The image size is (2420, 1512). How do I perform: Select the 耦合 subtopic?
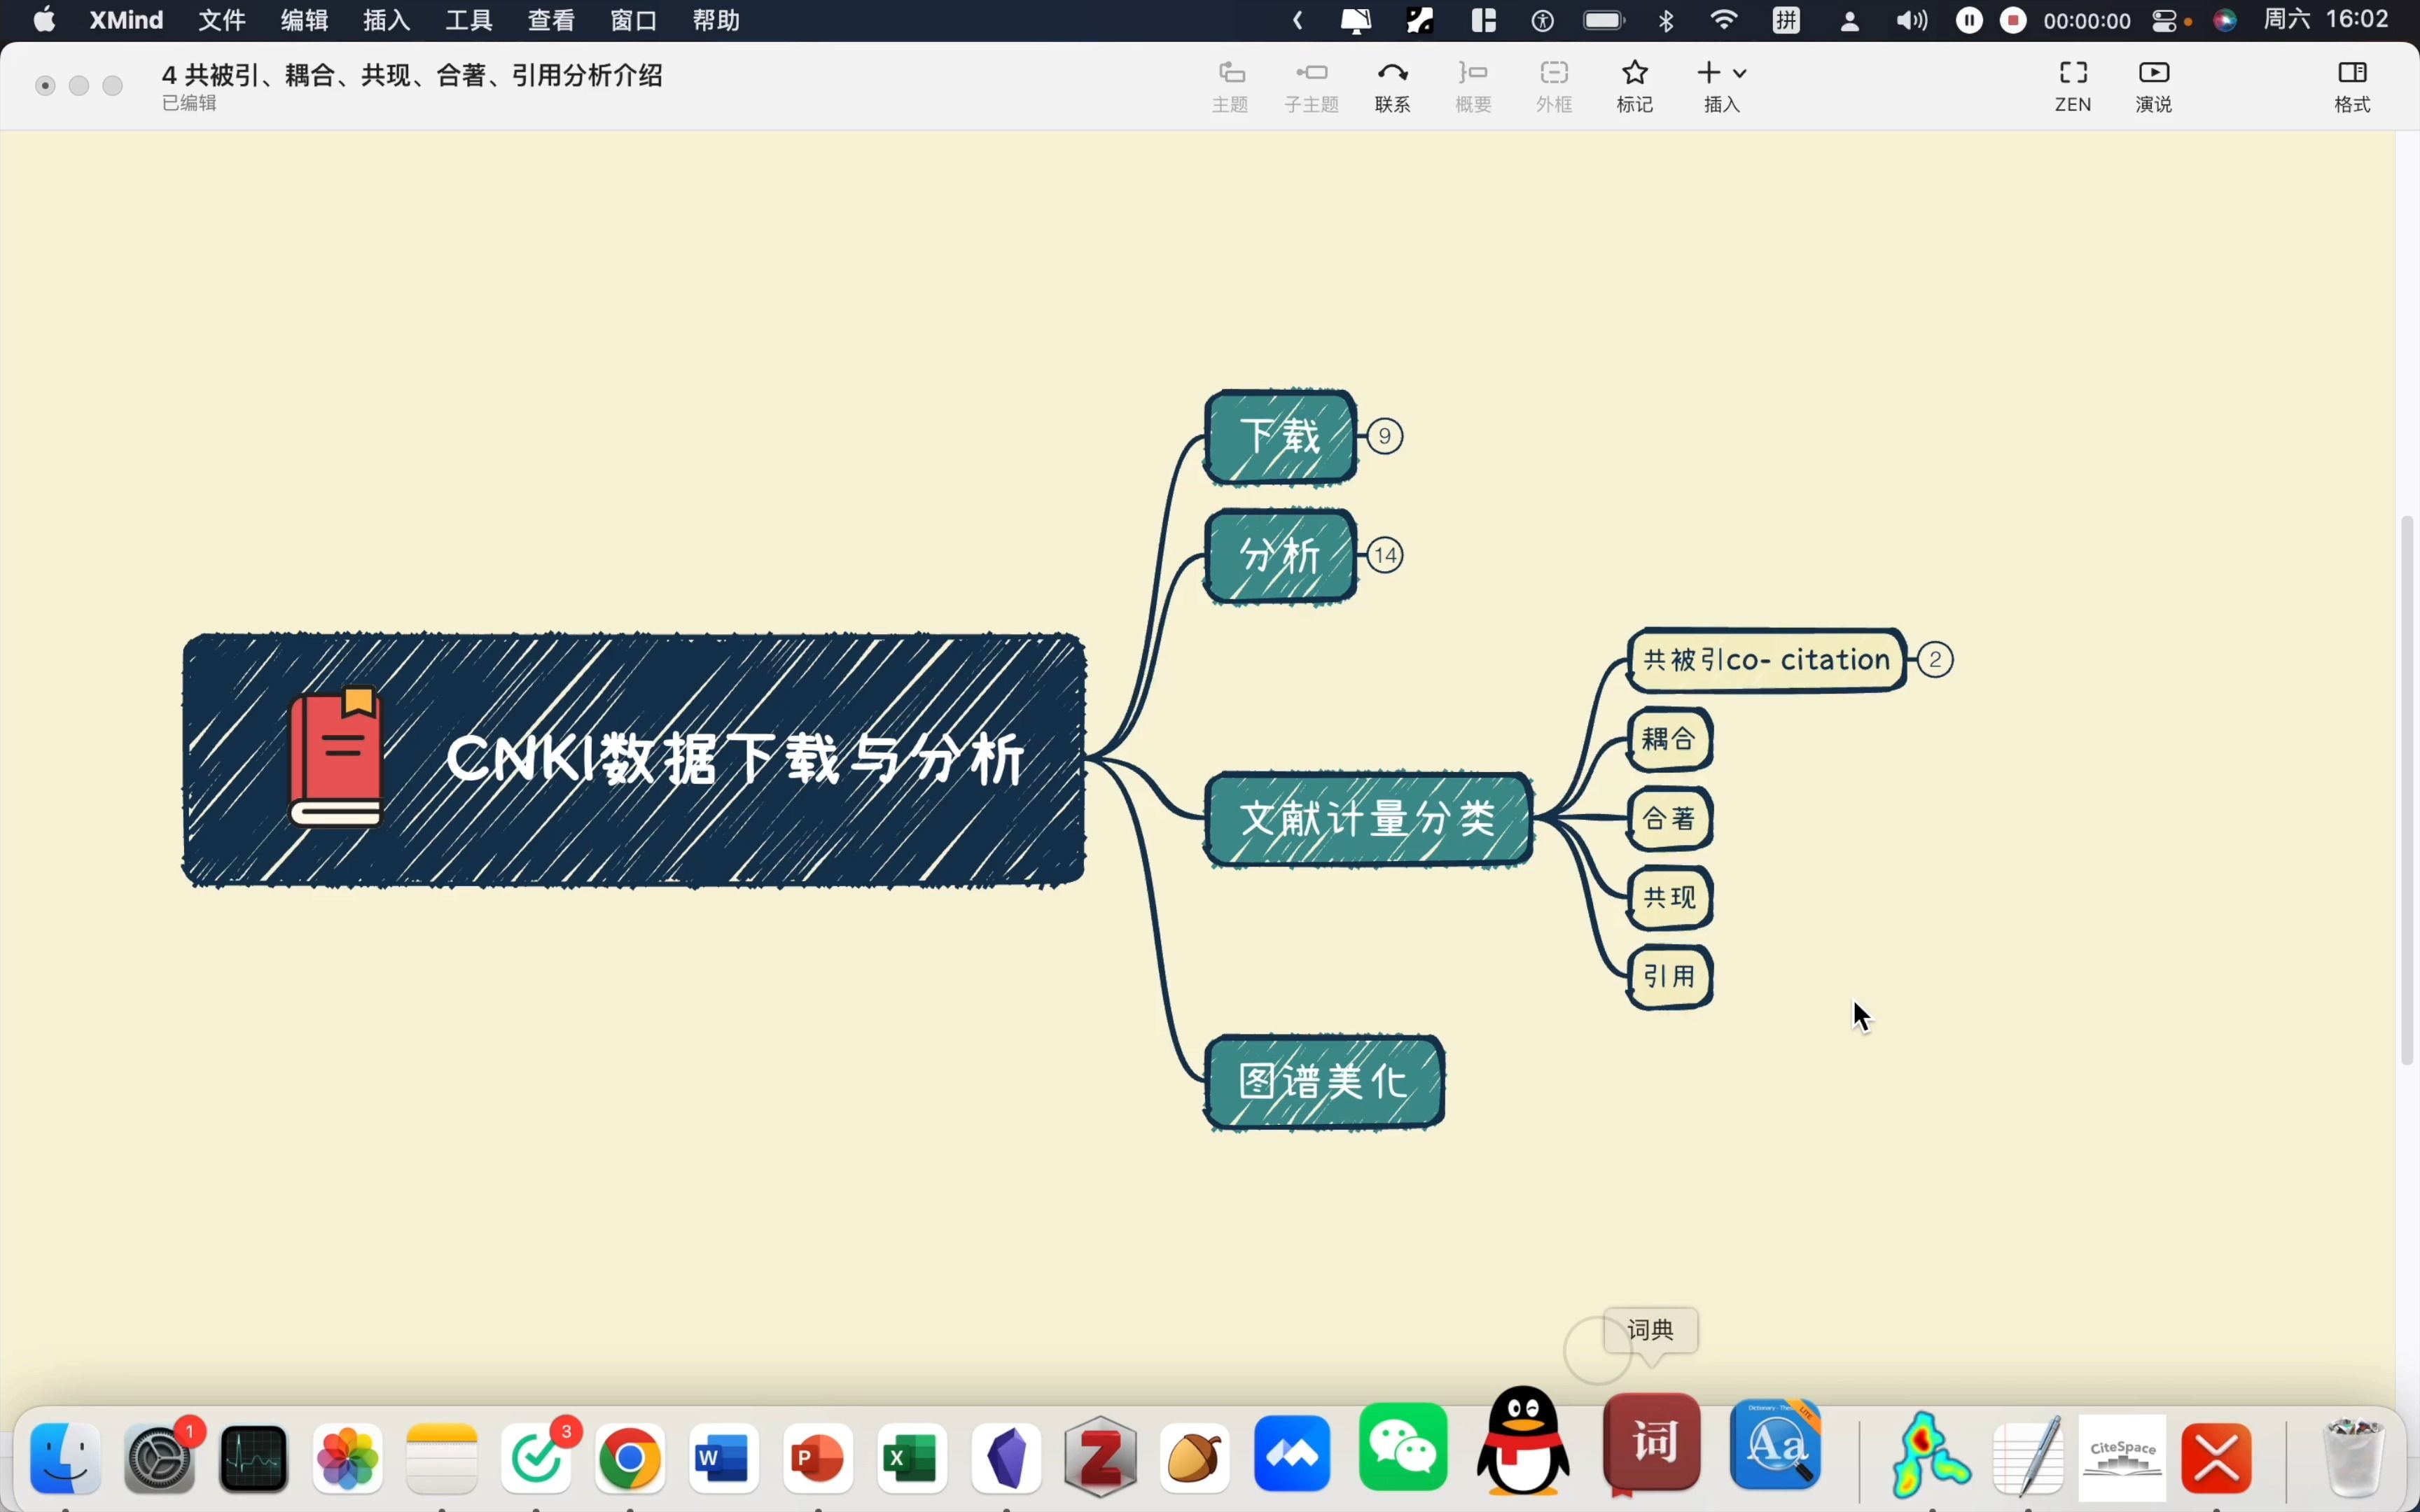(1670, 739)
